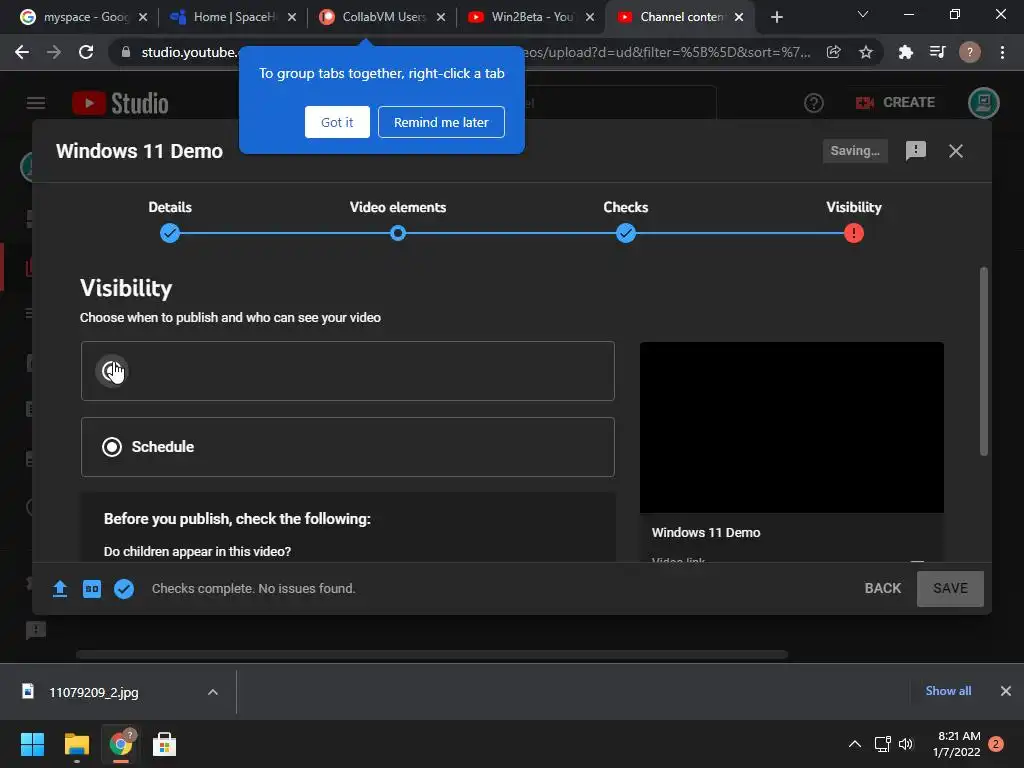Open File Explorer from taskbar

pyautogui.click(x=76, y=744)
